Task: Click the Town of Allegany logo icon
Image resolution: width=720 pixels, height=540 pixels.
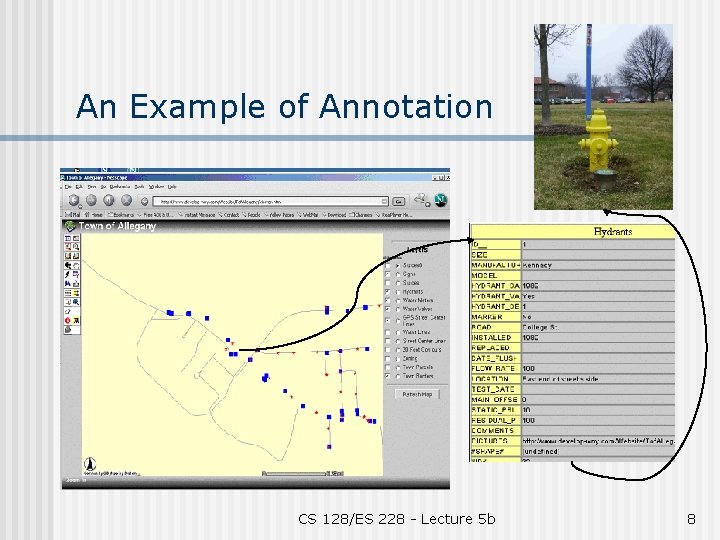Action: click(70, 226)
